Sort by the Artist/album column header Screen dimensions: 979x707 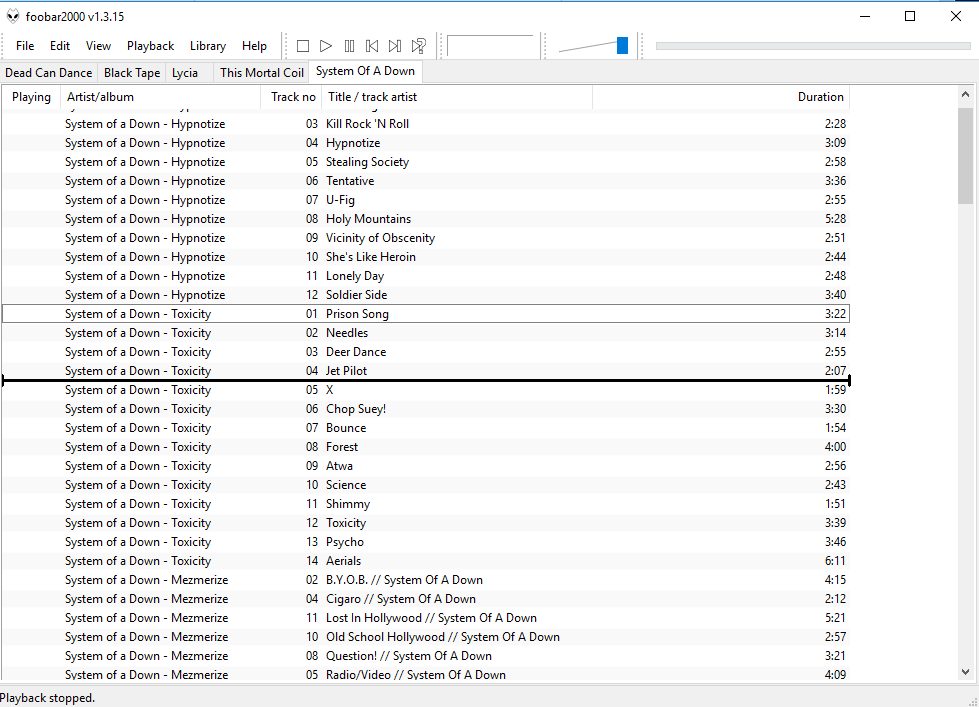point(160,97)
